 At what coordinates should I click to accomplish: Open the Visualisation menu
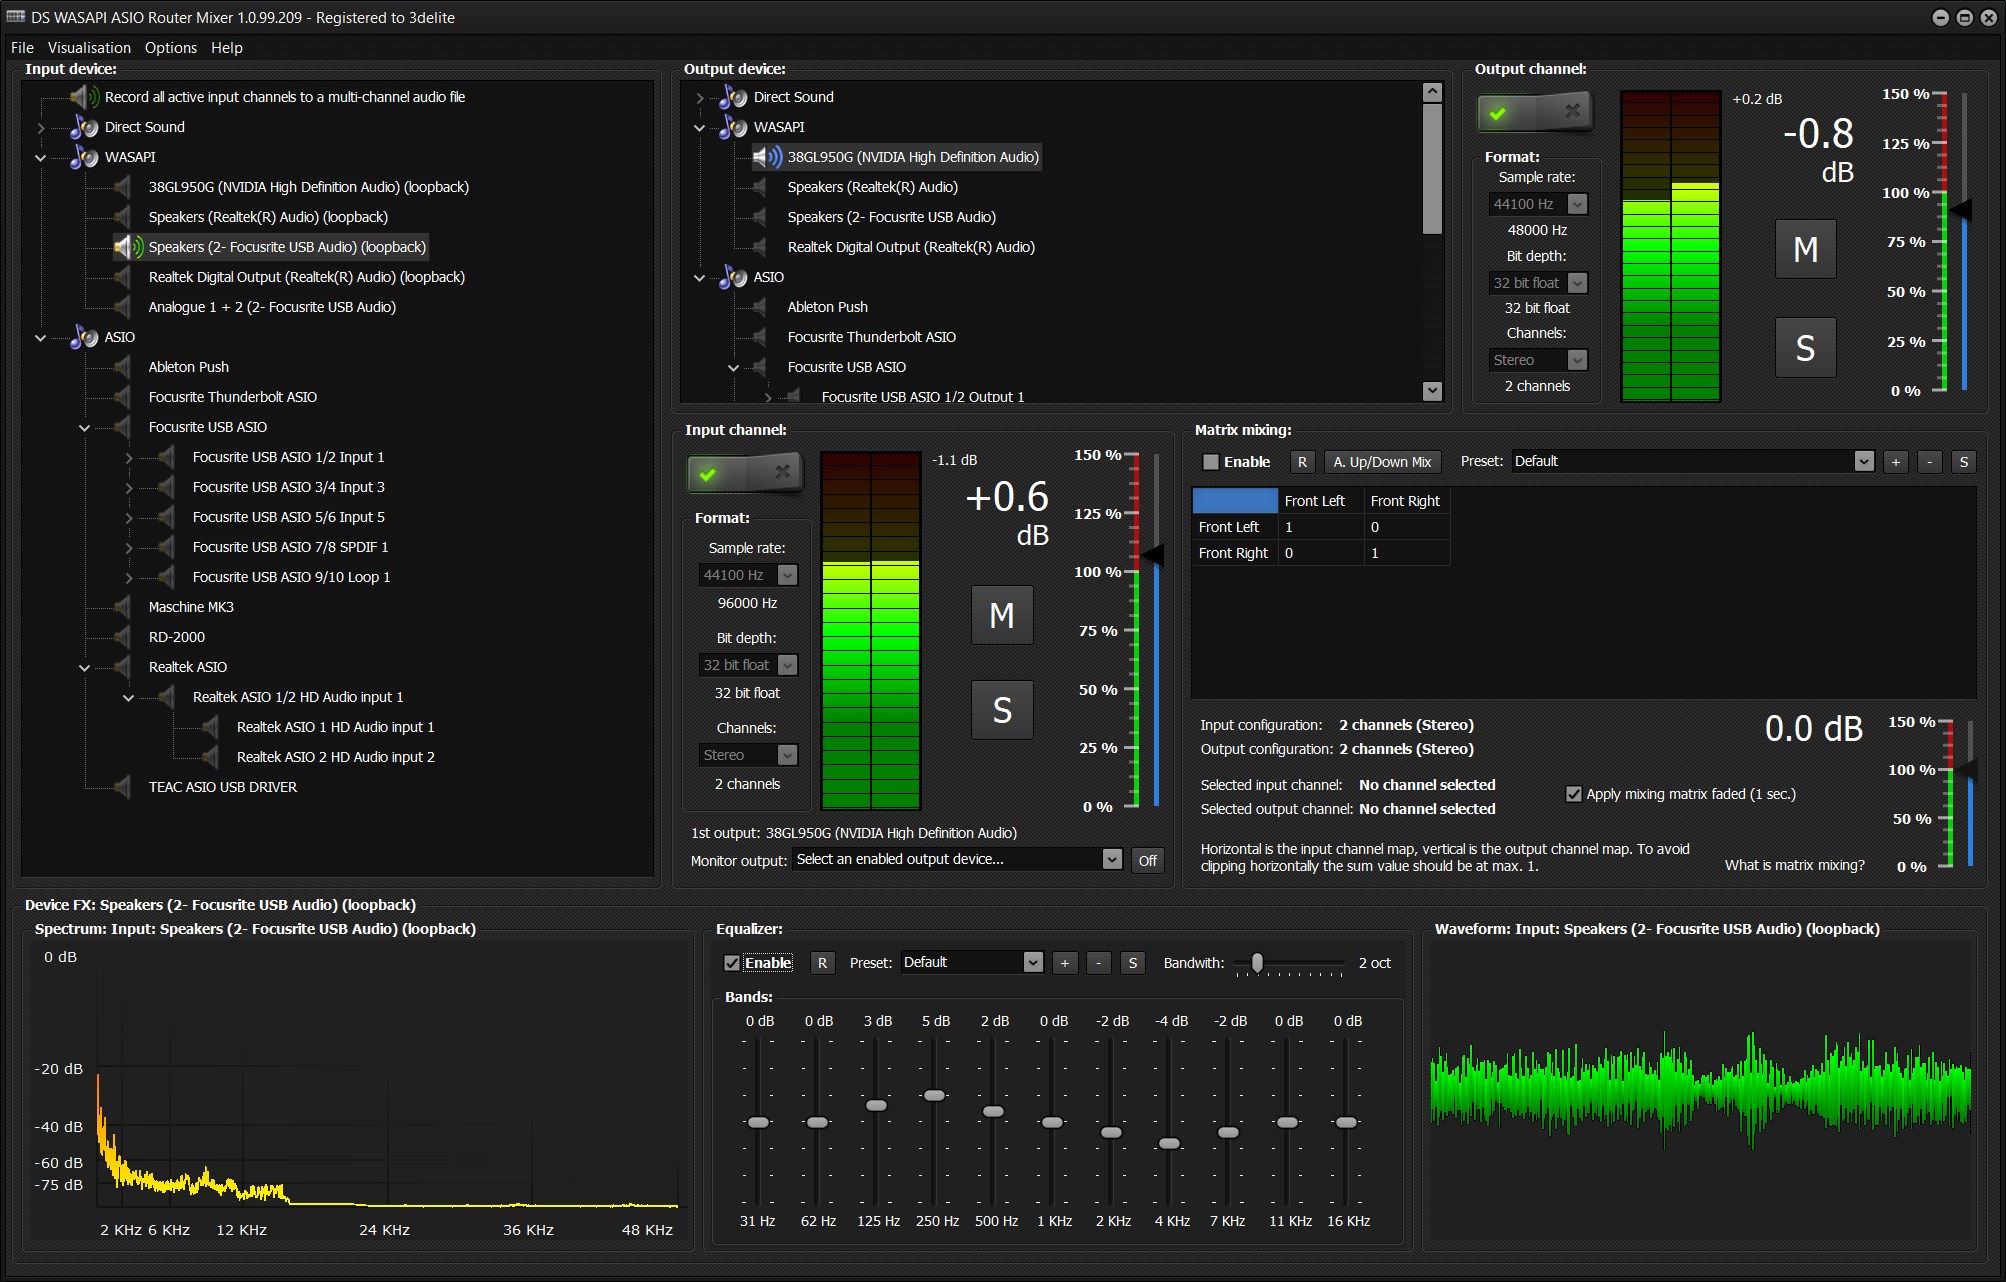[x=89, y=47]
